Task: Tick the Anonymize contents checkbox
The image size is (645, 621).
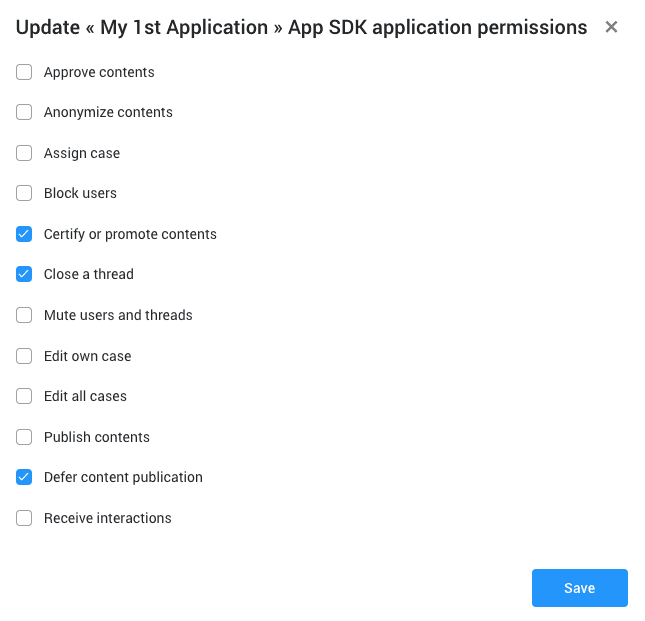Action: (24, 112)
